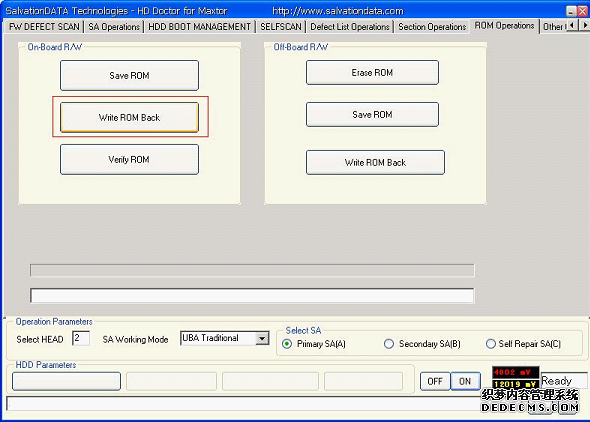The height and width of the screenshot is (422, 590).
Task: Select Primary SA(A) radio option
Action: click(x=287, y=344)
